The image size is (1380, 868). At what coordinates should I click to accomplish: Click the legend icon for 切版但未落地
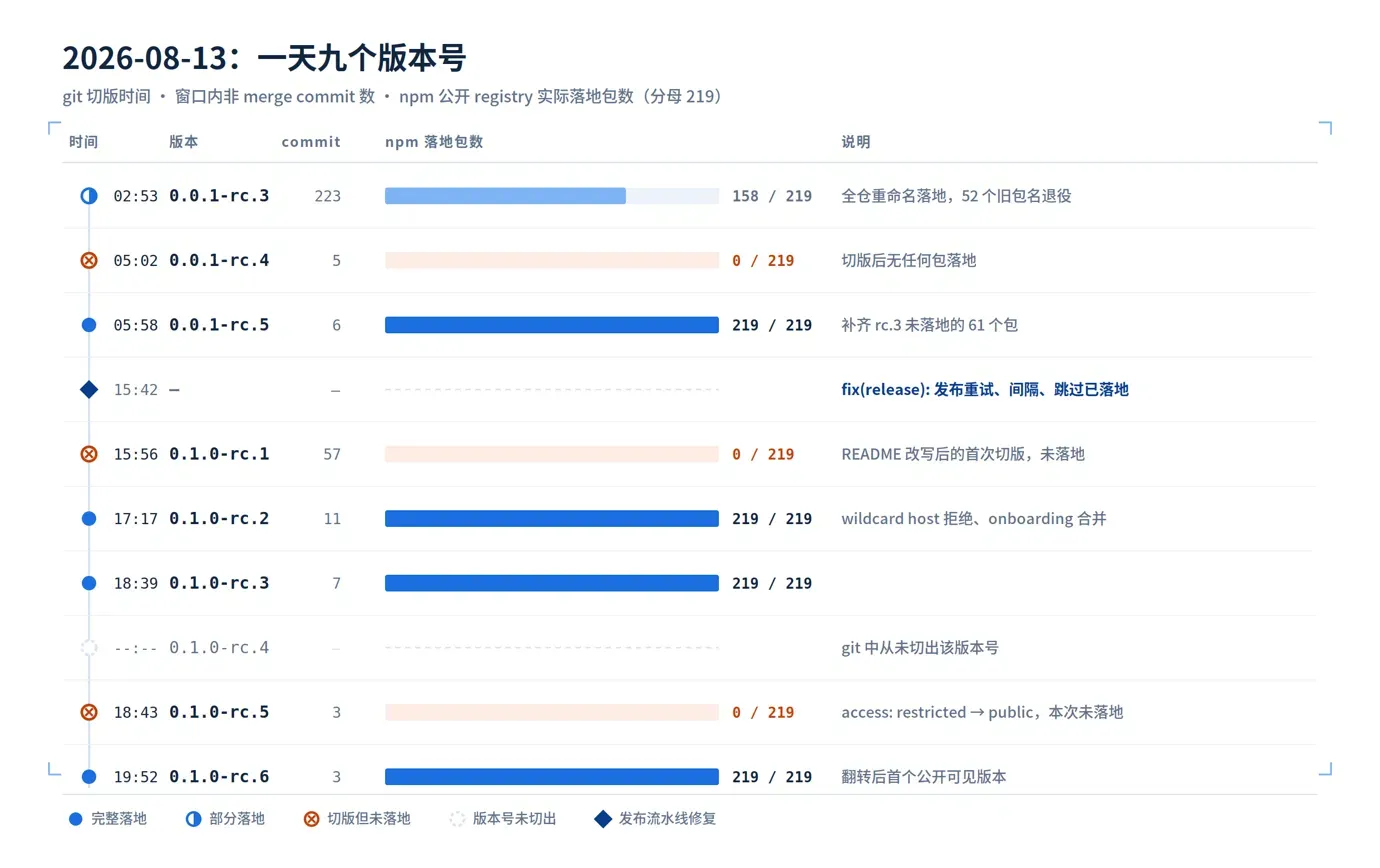click(x=311, y=819)
